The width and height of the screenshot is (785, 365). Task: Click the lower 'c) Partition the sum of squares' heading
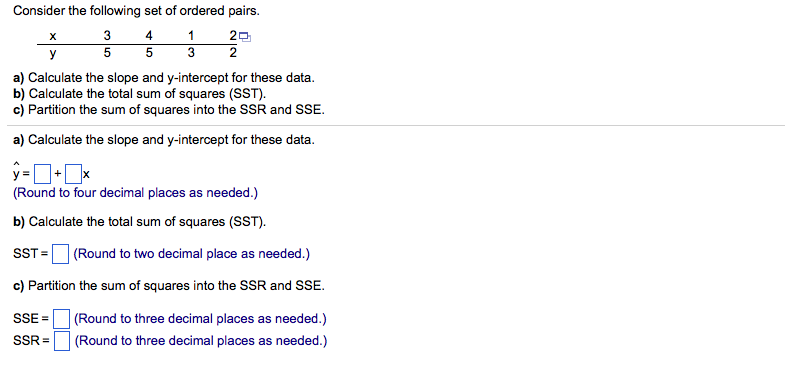tap(169, 286)
